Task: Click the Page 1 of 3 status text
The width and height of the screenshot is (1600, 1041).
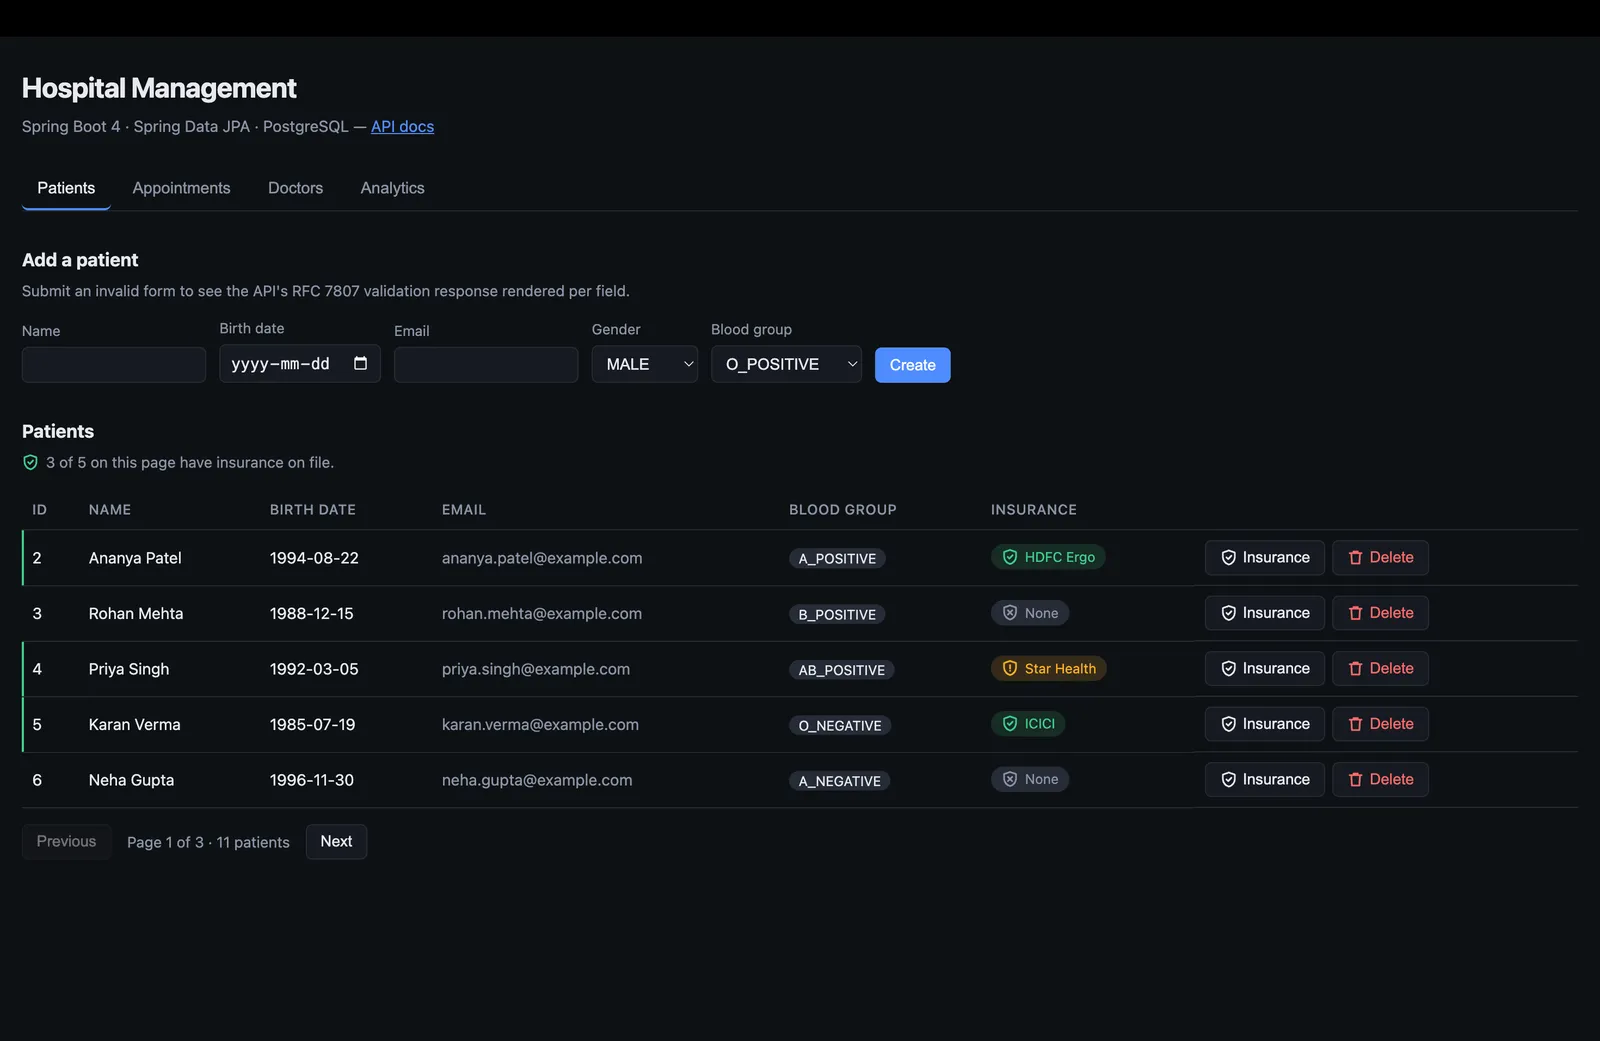Action: (x=208, y=842)
